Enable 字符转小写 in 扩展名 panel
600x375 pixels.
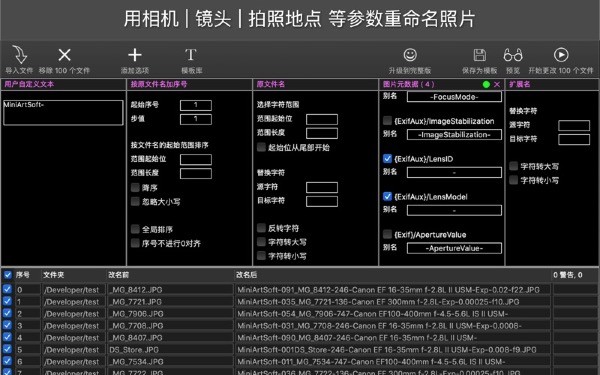pyautogui.click(x=514, y=180)
